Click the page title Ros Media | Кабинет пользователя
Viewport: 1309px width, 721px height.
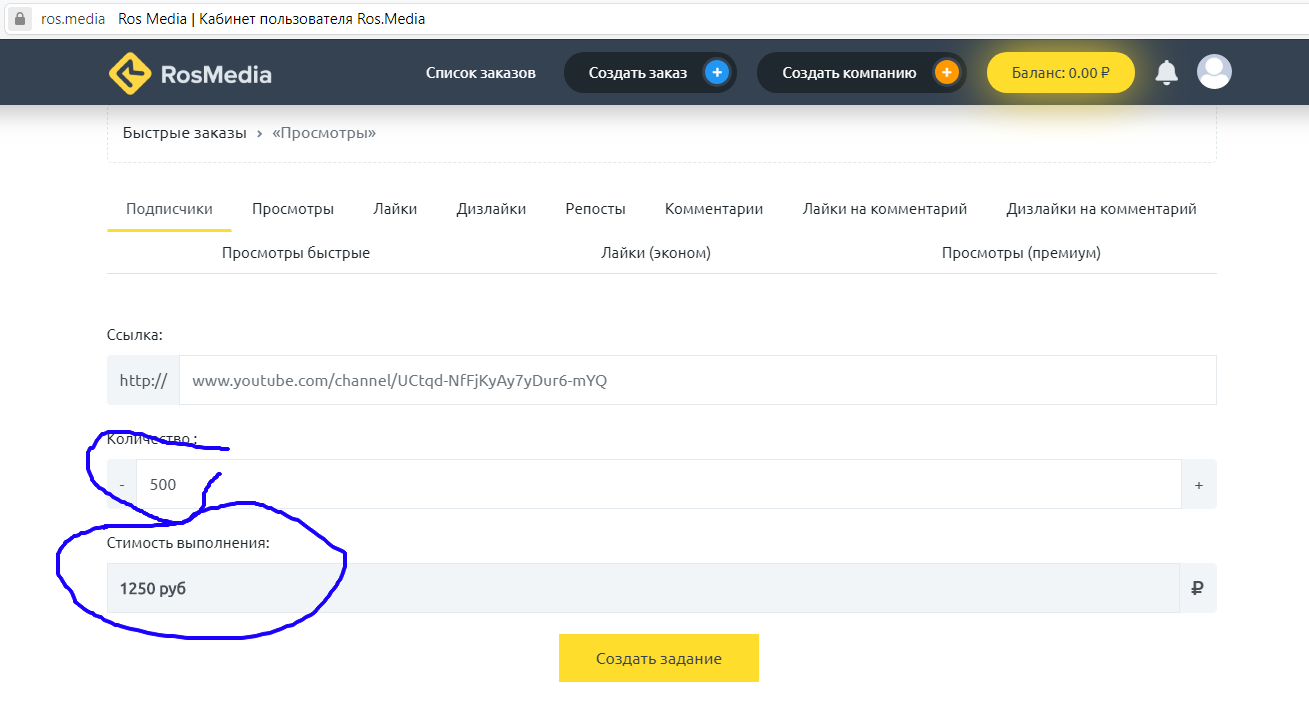click(x=271, y=19)
